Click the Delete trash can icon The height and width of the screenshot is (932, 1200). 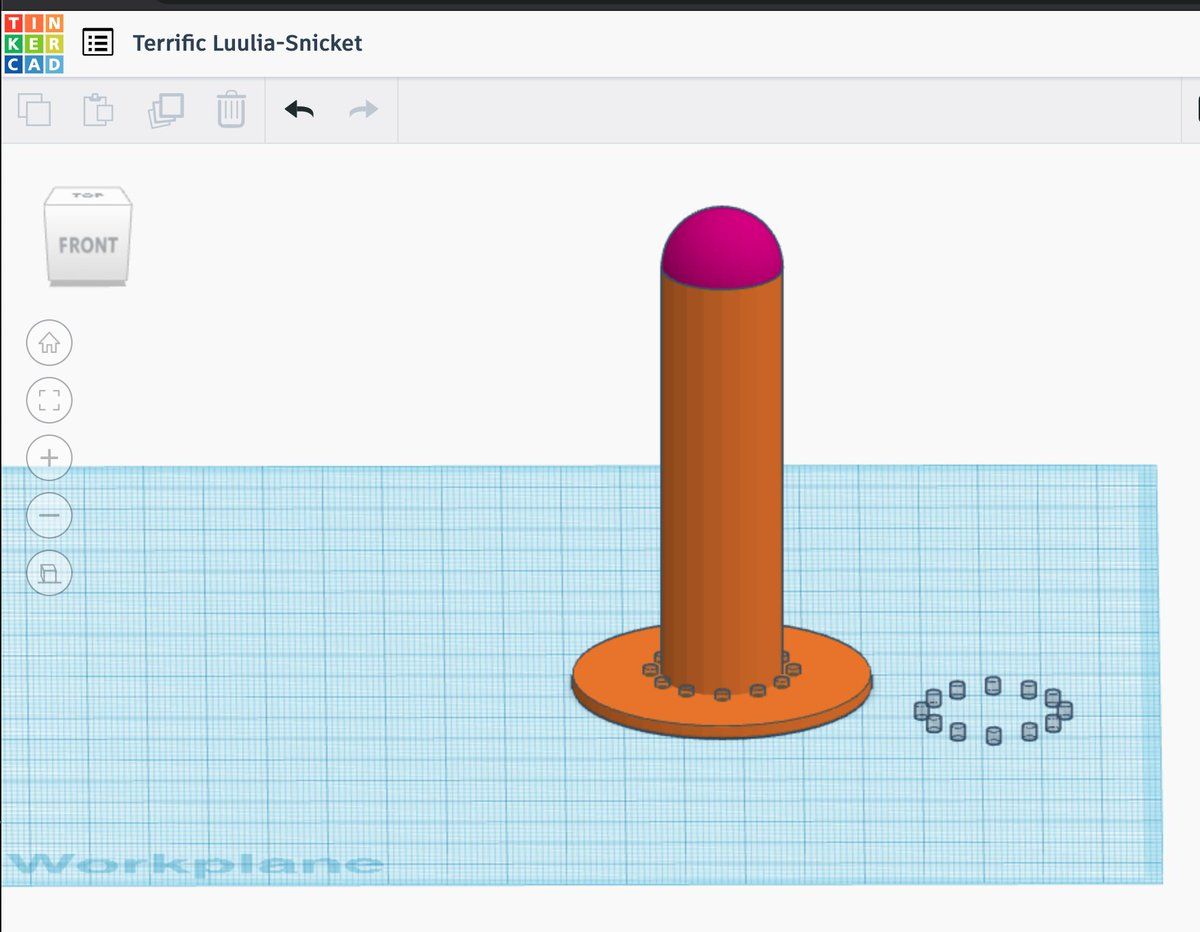[231, 109]
